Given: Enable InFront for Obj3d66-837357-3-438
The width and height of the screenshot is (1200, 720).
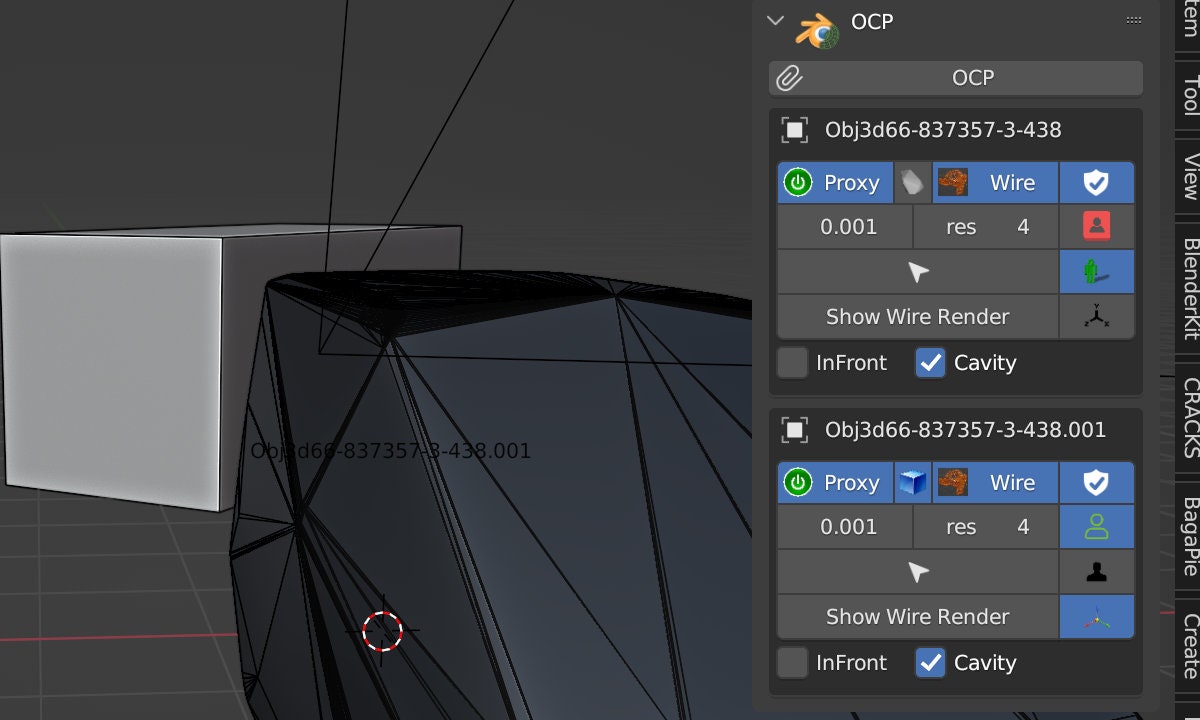Looking at the screenshot, I should pyautogui.click(x=792, y=363).
